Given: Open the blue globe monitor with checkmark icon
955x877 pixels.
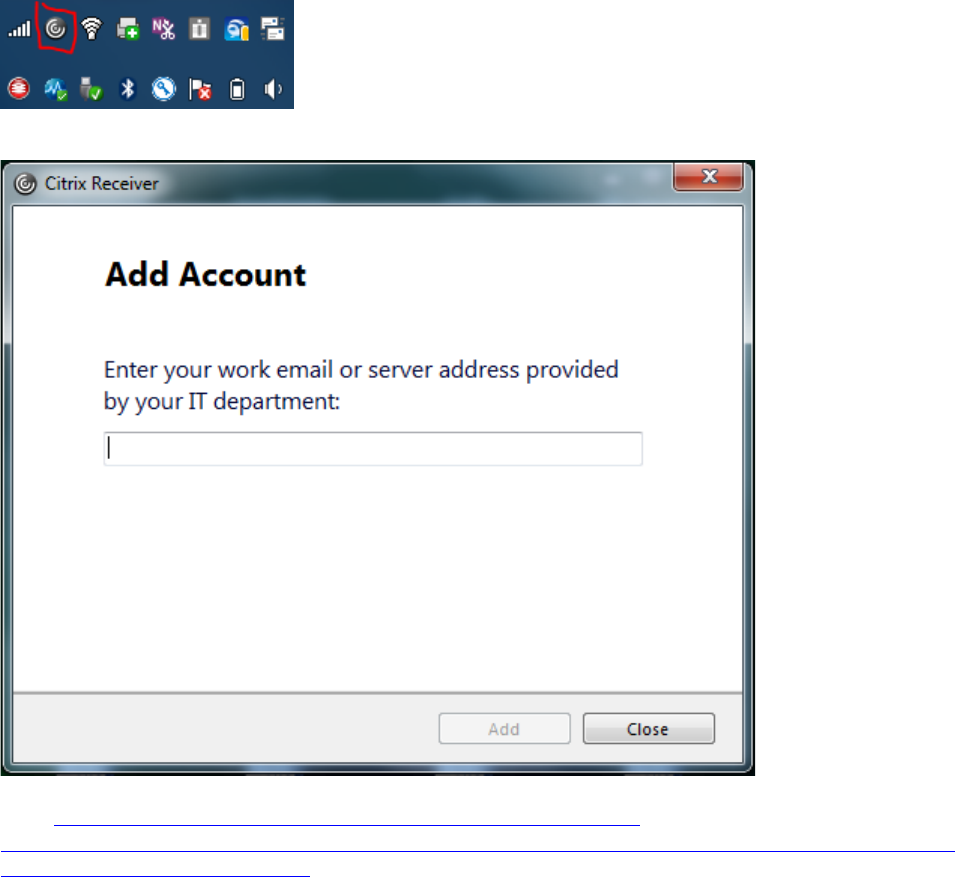Looking at the screenshot, I should 55,89.
